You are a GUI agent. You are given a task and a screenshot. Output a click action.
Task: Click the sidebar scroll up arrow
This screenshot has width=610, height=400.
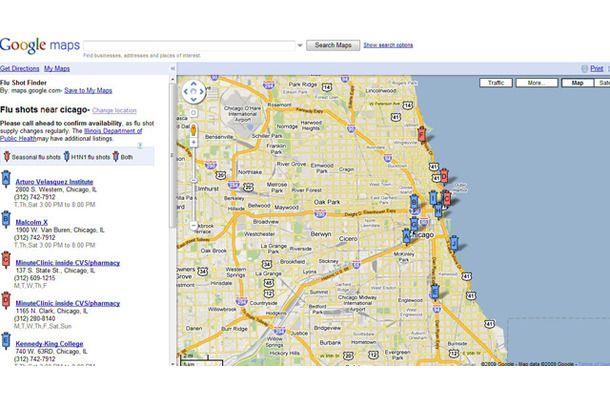(x=173, y=79)
